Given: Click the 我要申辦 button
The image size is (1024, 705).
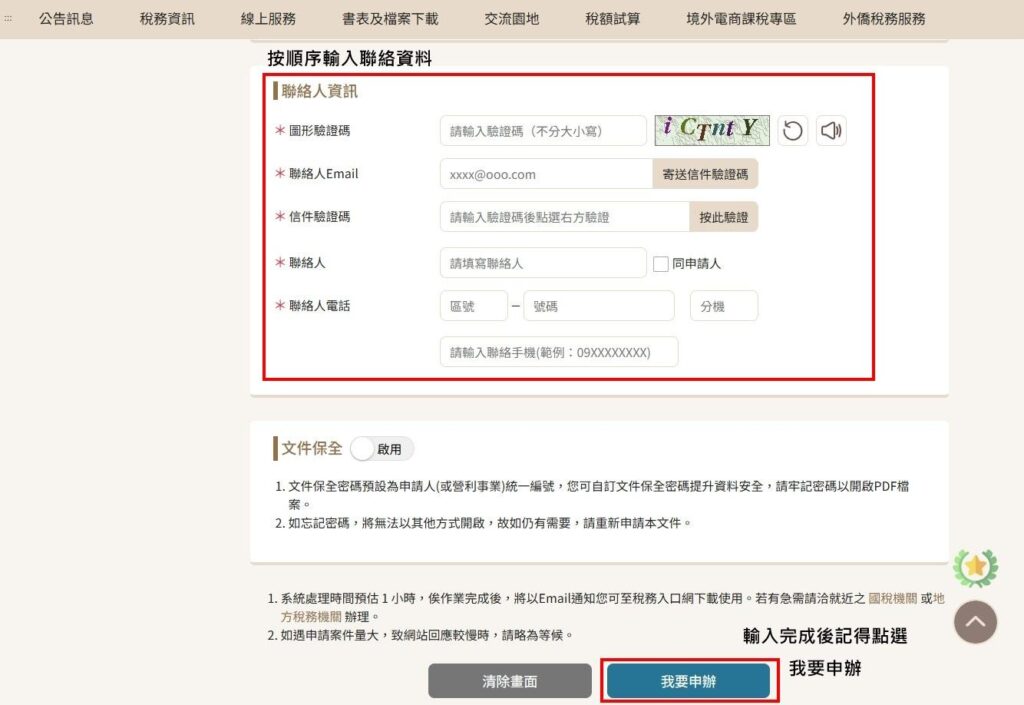Looking at the screenshot, I should (688, 681).
